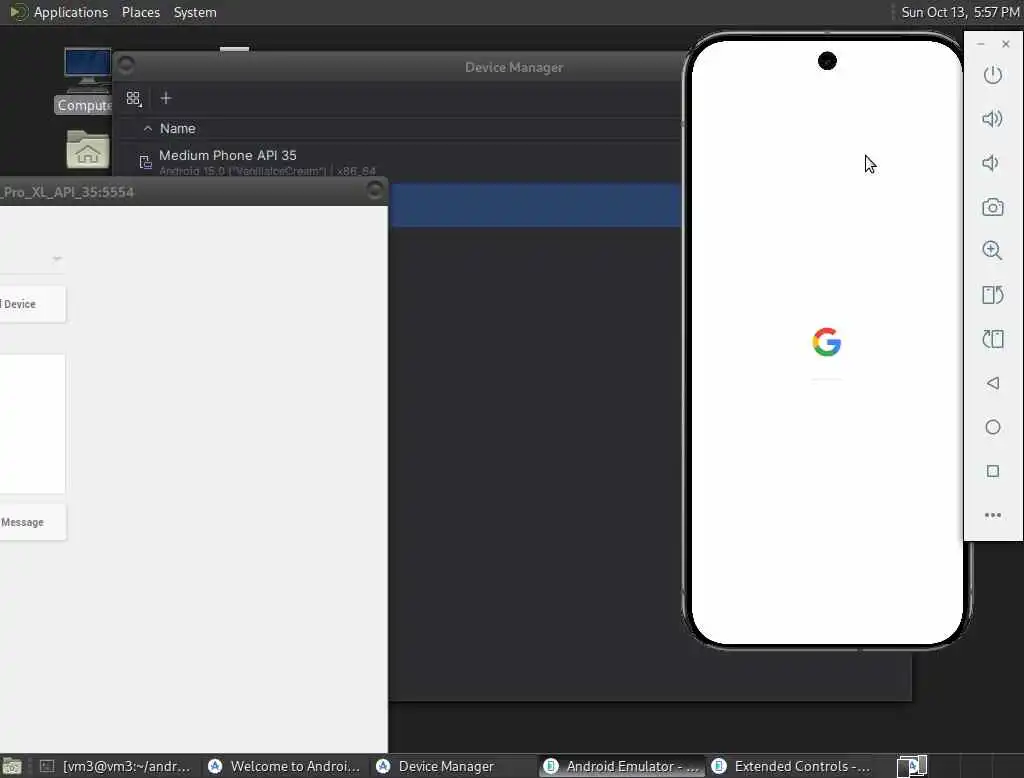Open the Applications menu
Screen dimensions: 1024x778
pyautogui.click(x=71, y=12)
